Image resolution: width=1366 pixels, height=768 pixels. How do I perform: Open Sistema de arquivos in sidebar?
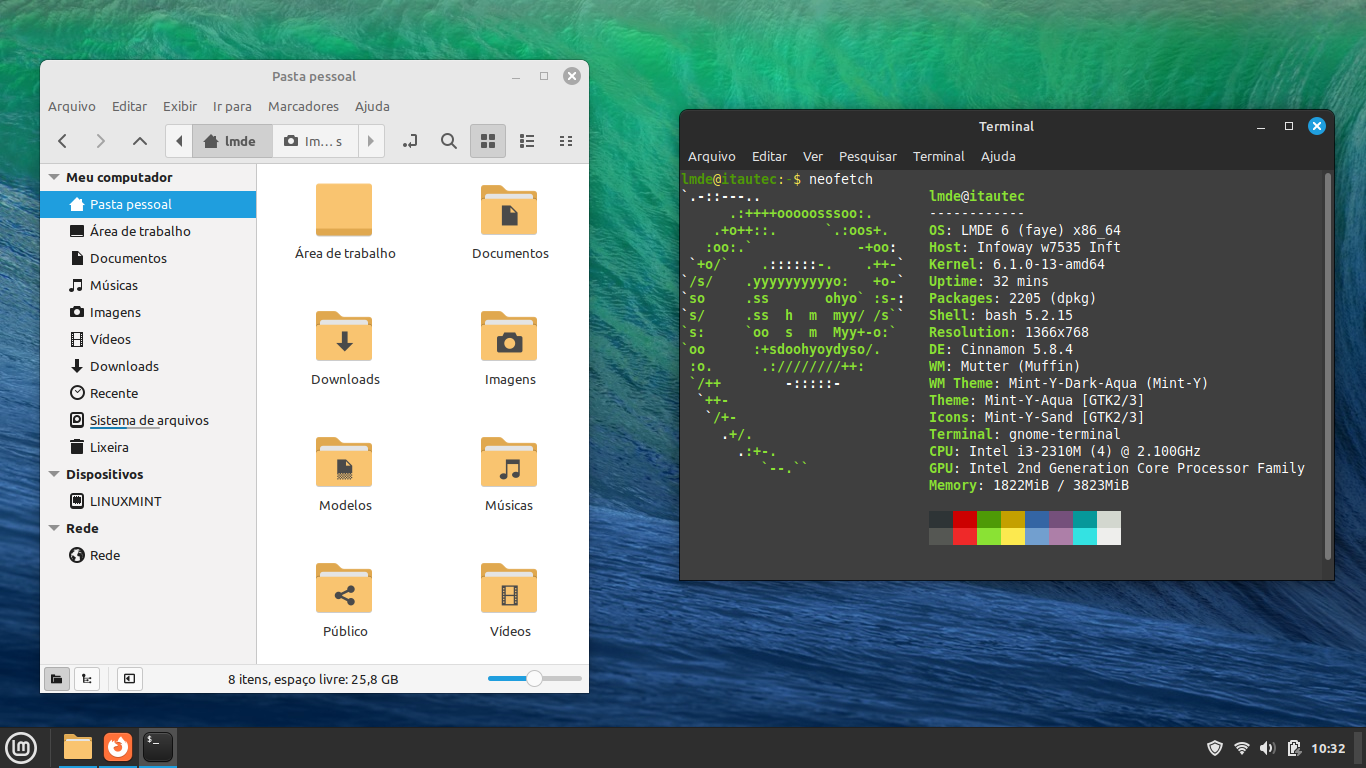point(148,420)
